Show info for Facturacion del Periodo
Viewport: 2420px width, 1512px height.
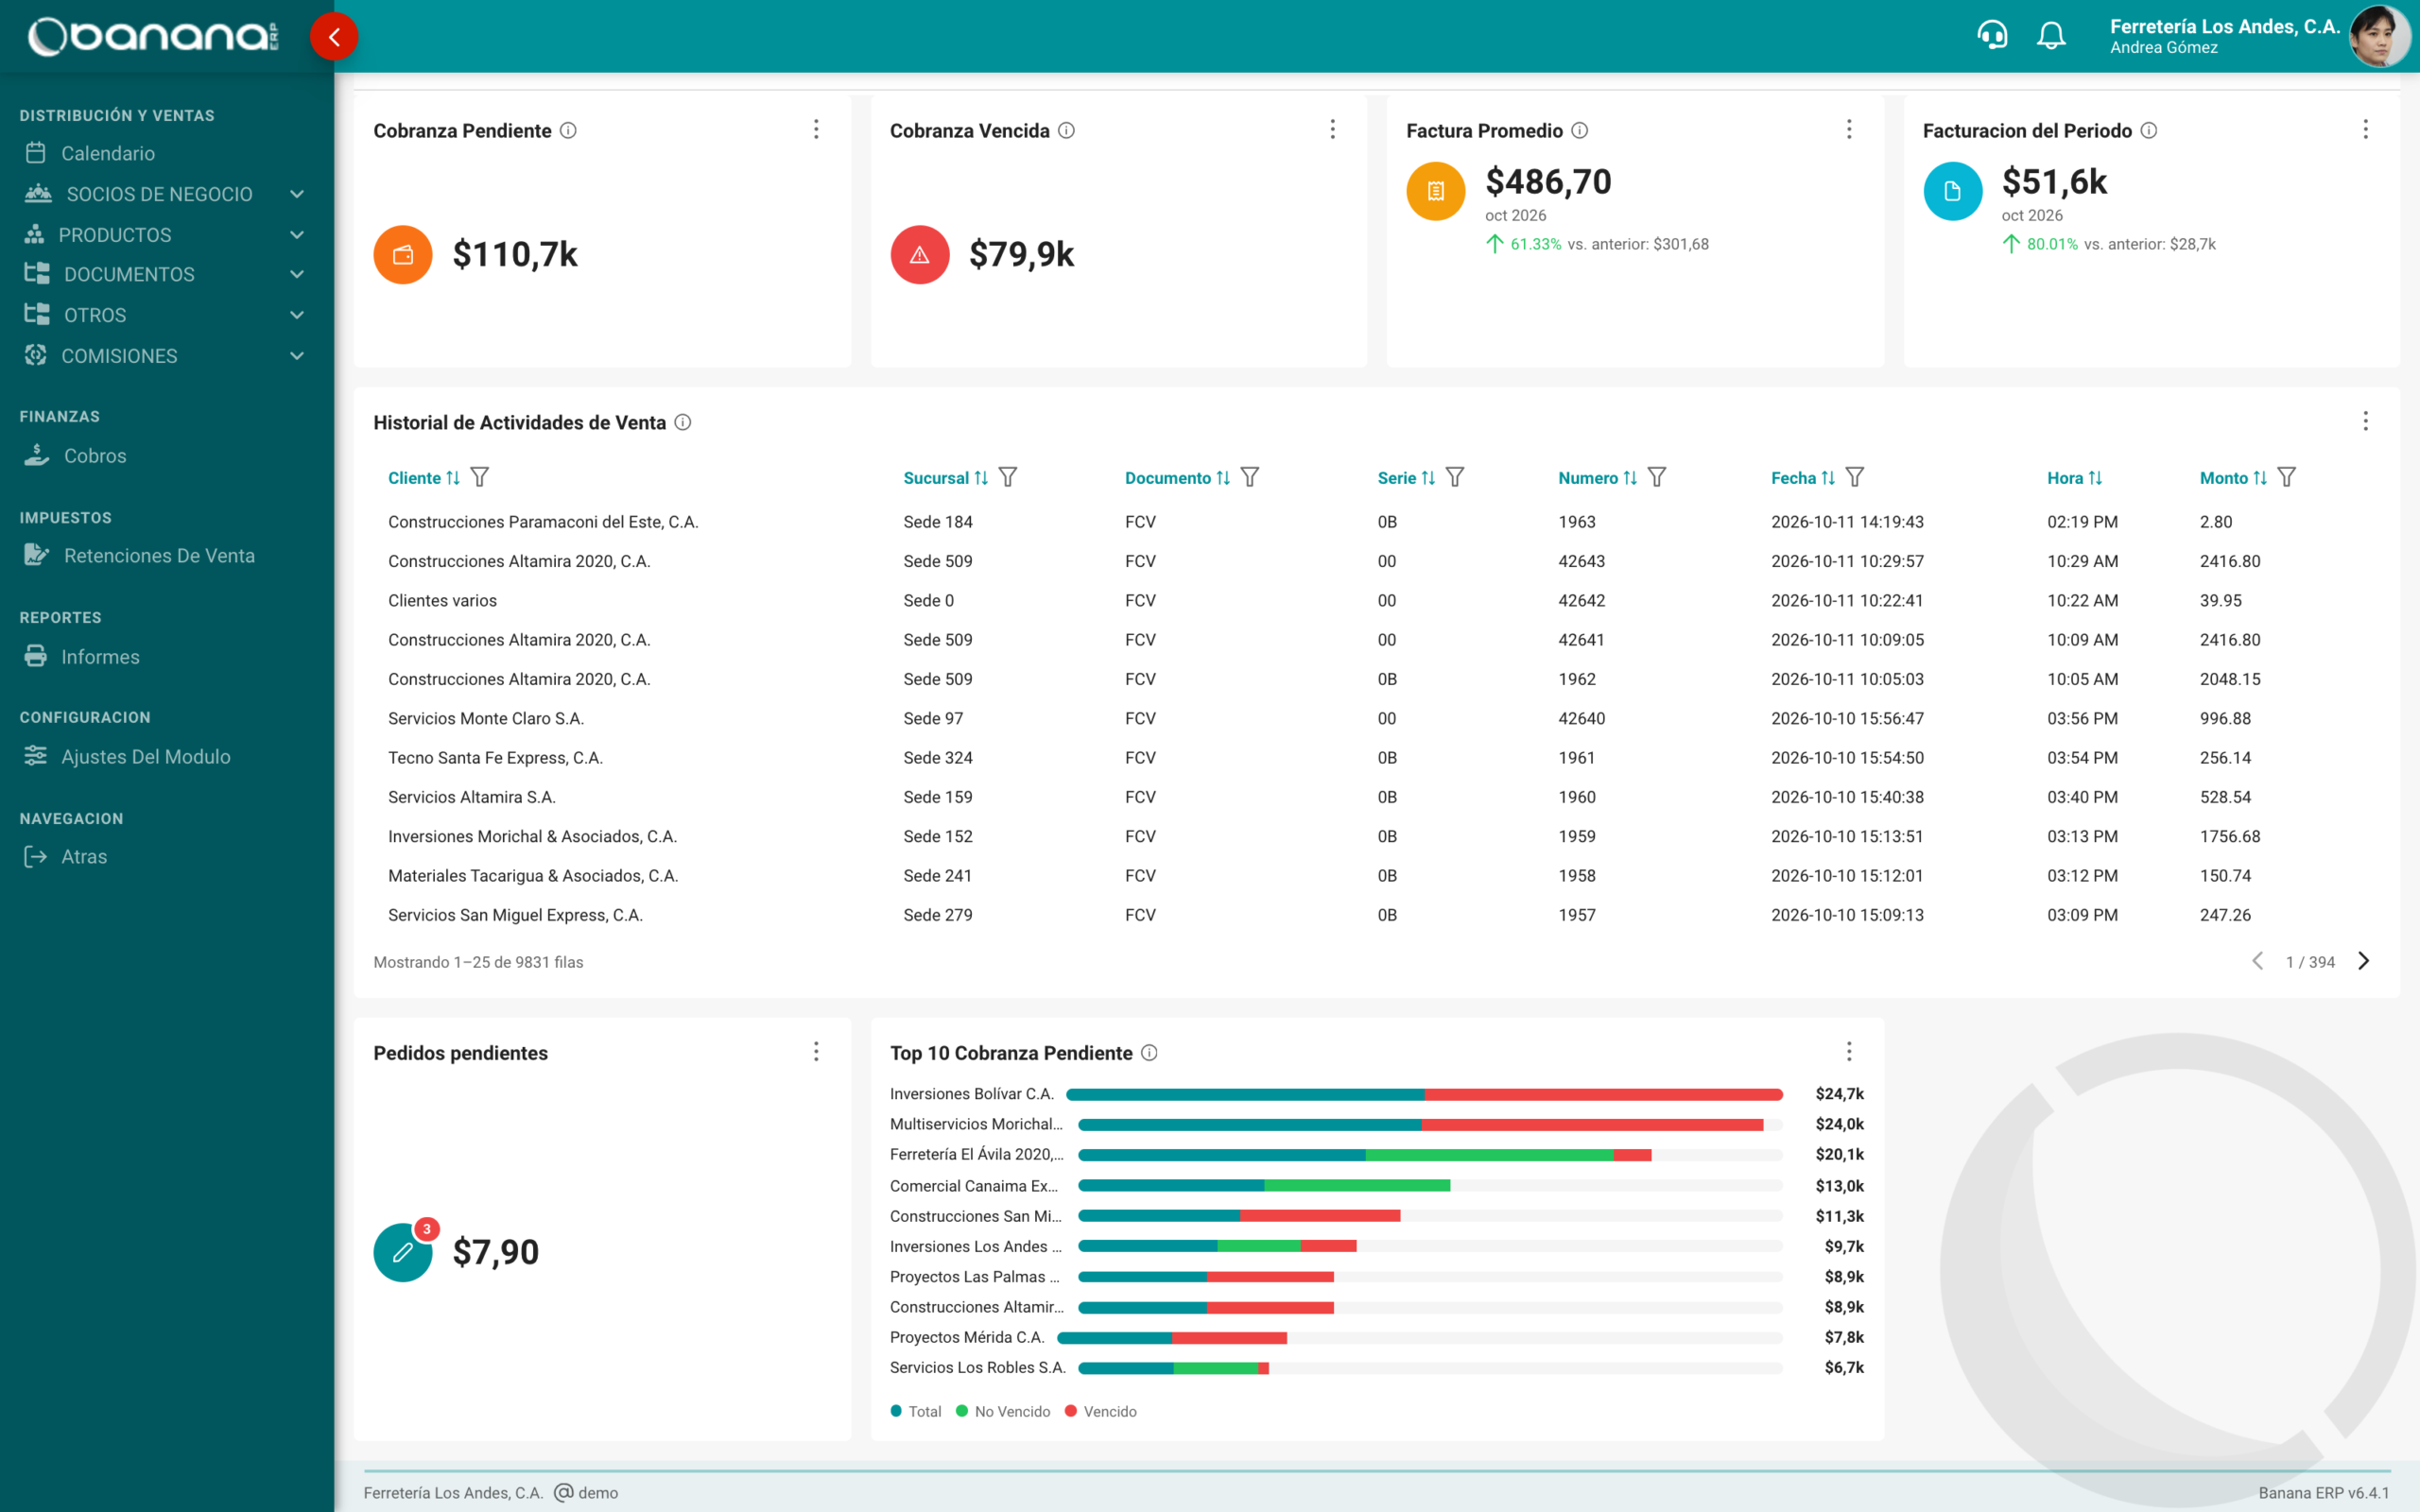(2148, 130)
